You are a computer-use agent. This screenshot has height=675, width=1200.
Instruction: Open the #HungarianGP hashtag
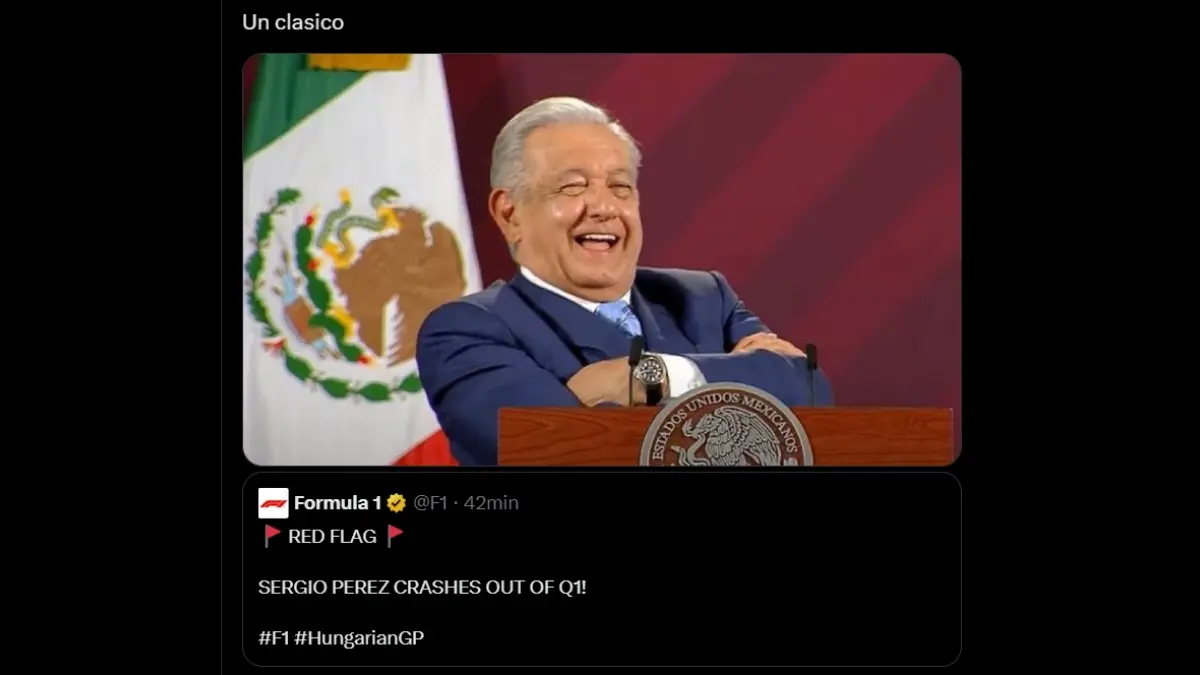pos(359,637)
